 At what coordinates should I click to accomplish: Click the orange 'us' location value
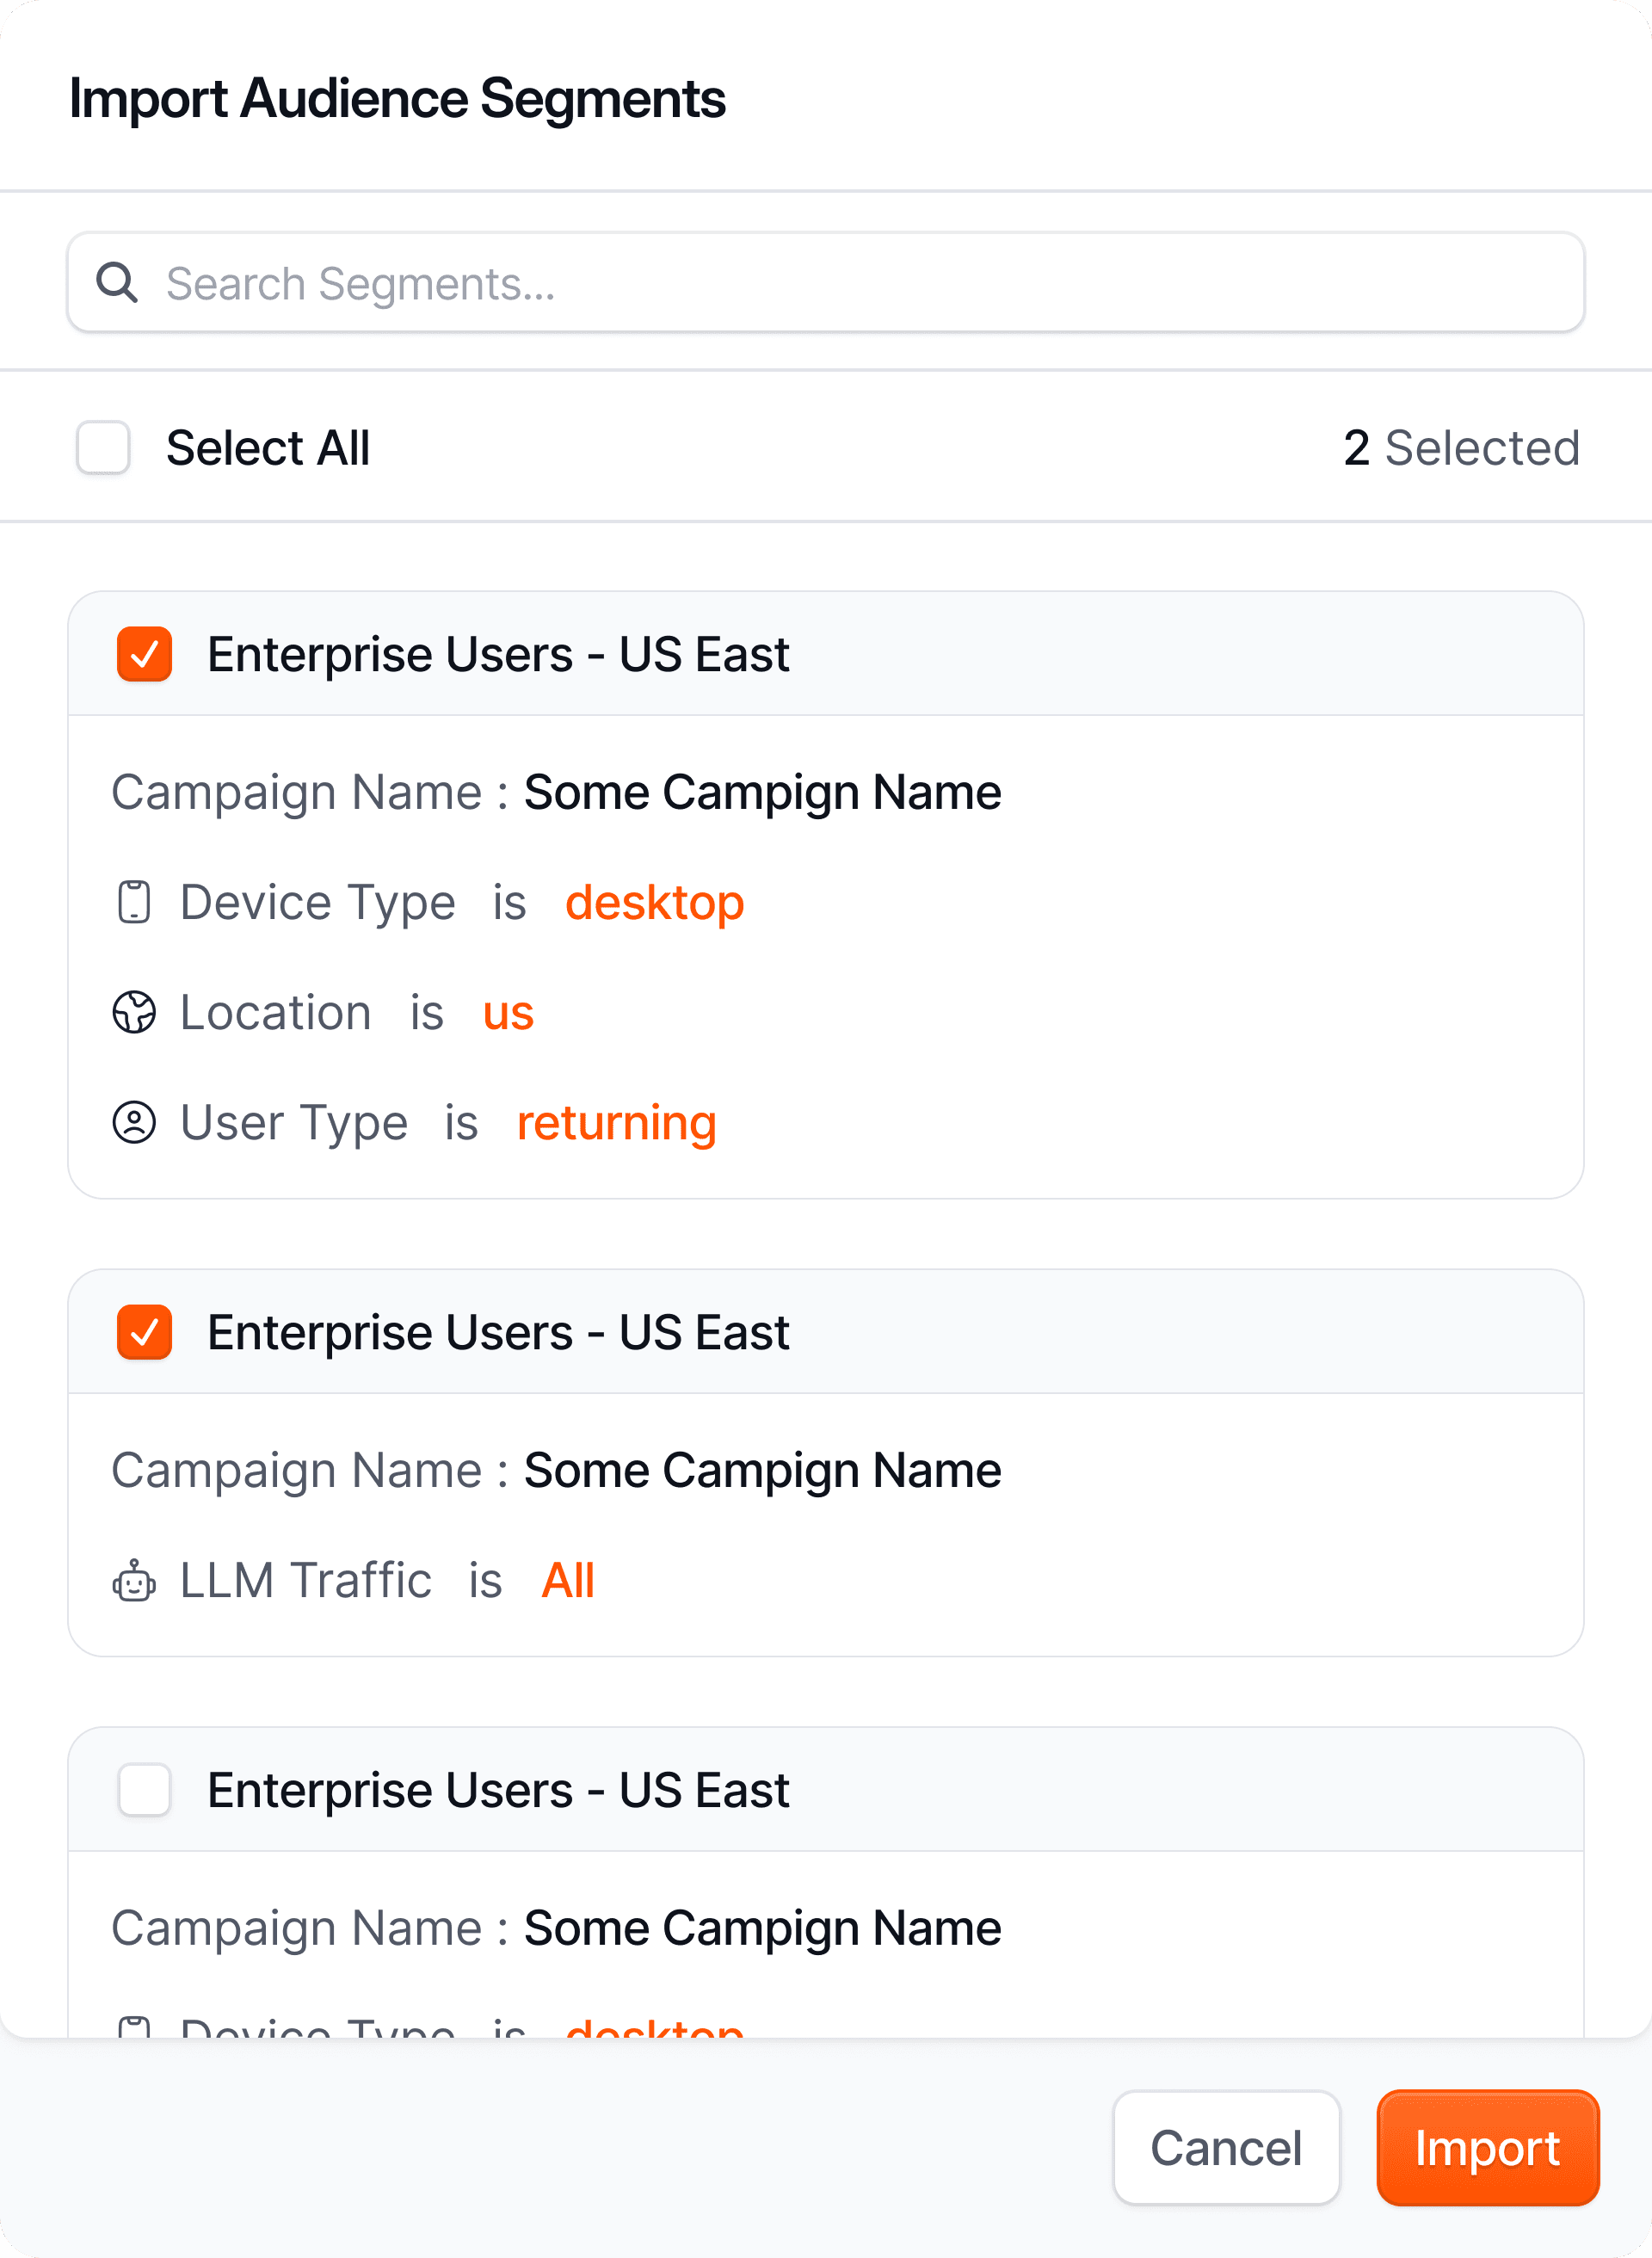tap(508, 1012)
